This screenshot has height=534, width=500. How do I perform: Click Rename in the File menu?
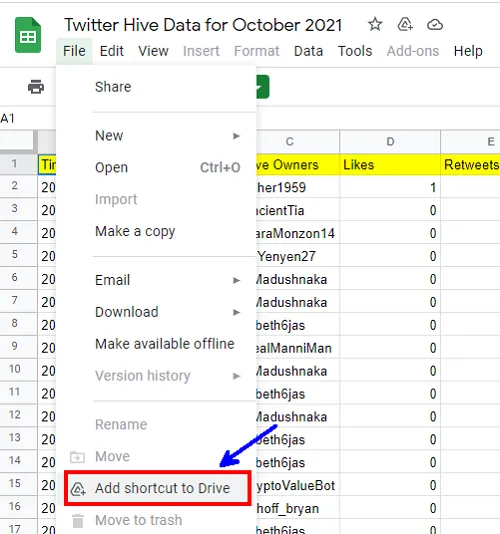click(x=156, y=425)
